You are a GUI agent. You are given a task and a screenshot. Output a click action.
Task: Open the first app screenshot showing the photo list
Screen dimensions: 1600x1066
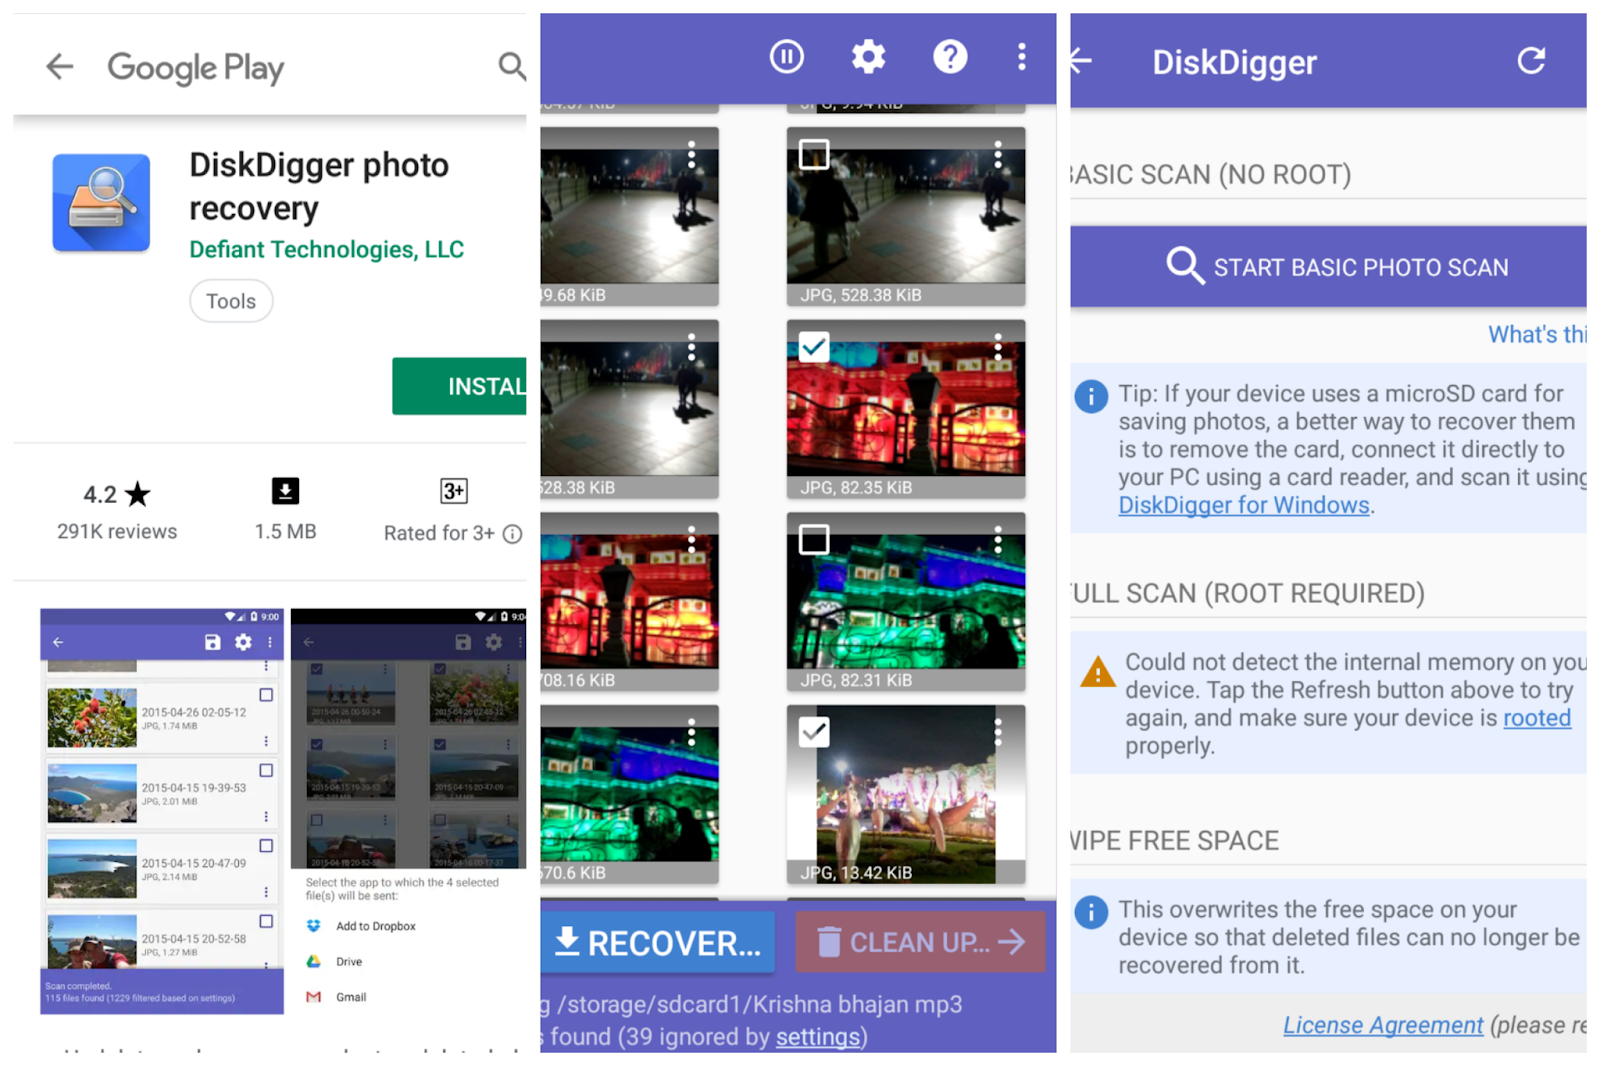[162, 811]
